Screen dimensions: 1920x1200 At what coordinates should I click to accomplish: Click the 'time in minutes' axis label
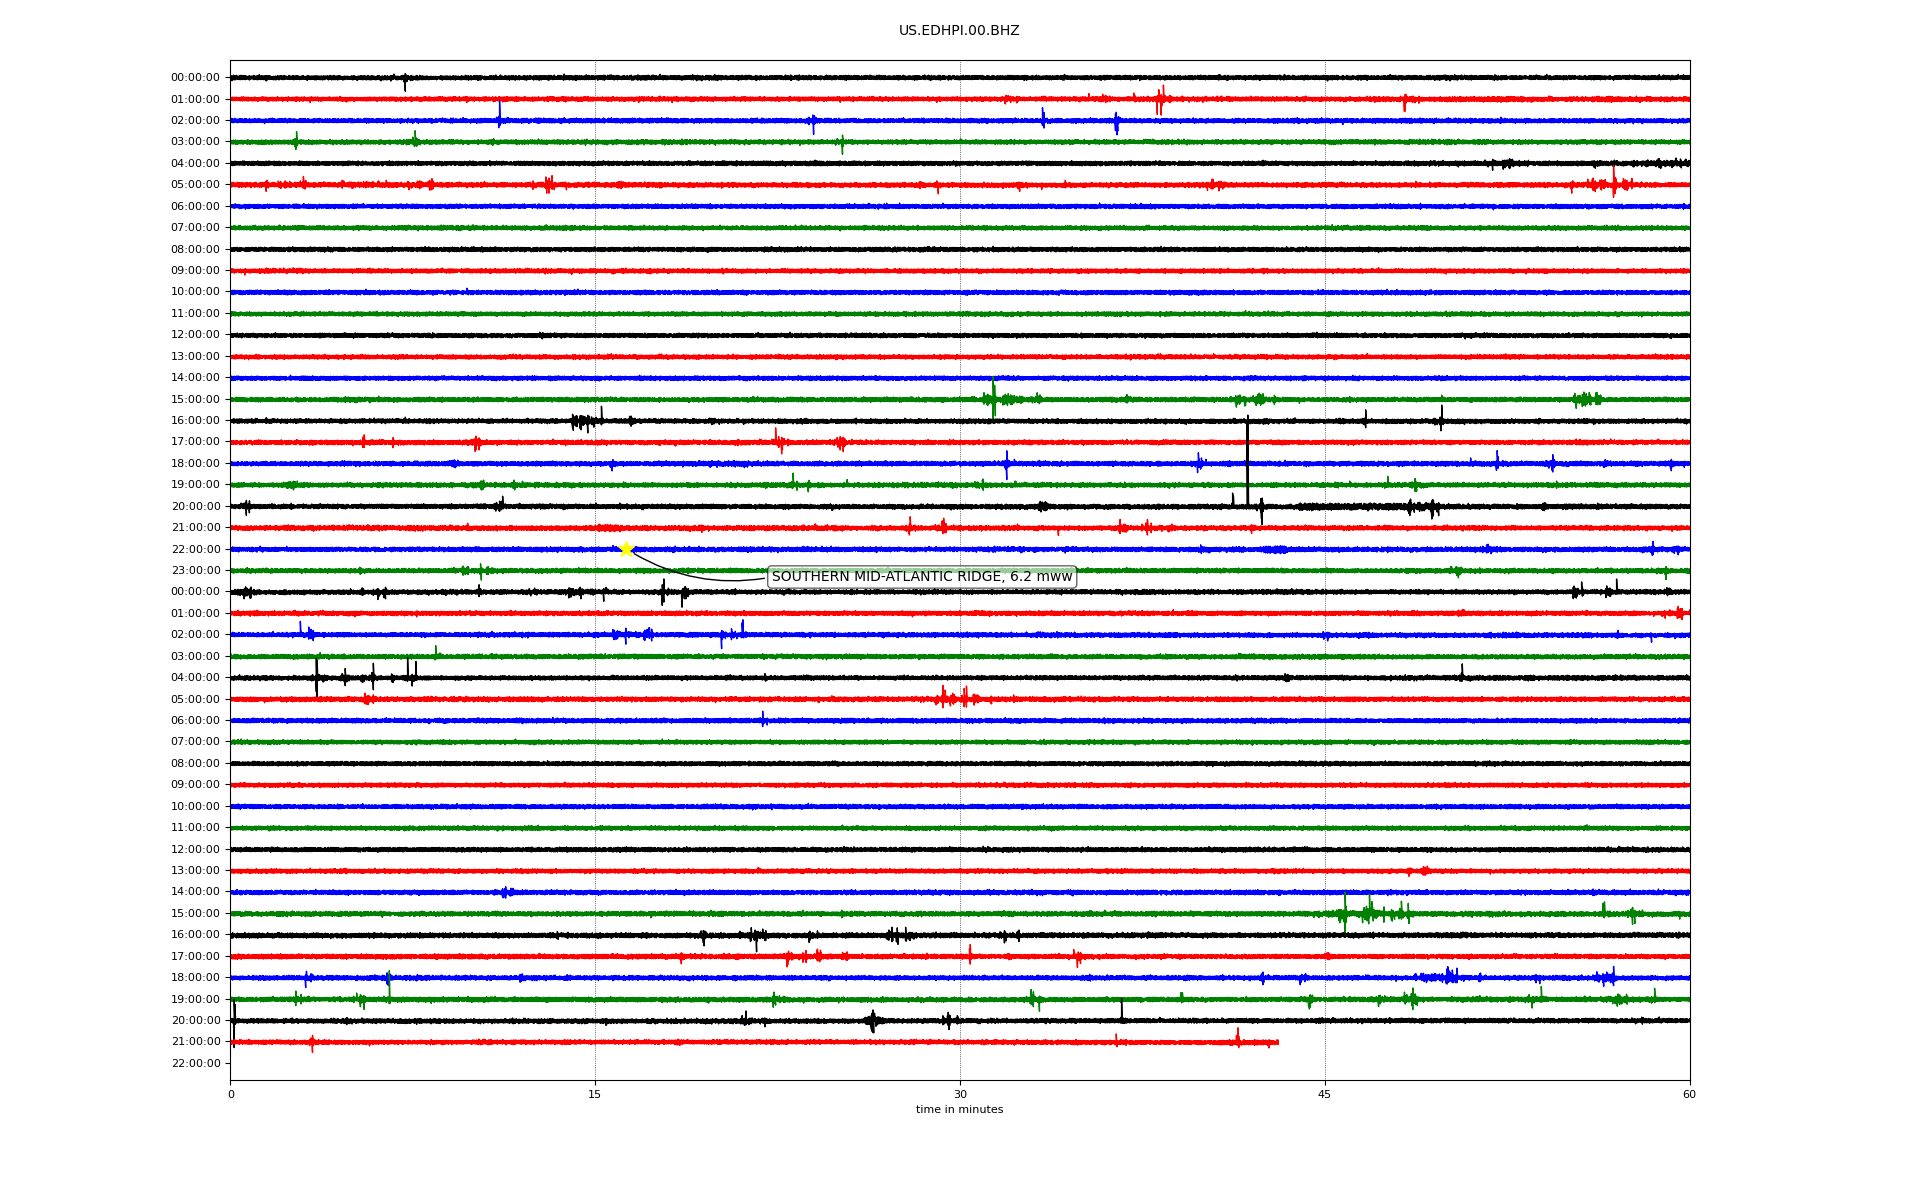click(x=959, y=1110)
